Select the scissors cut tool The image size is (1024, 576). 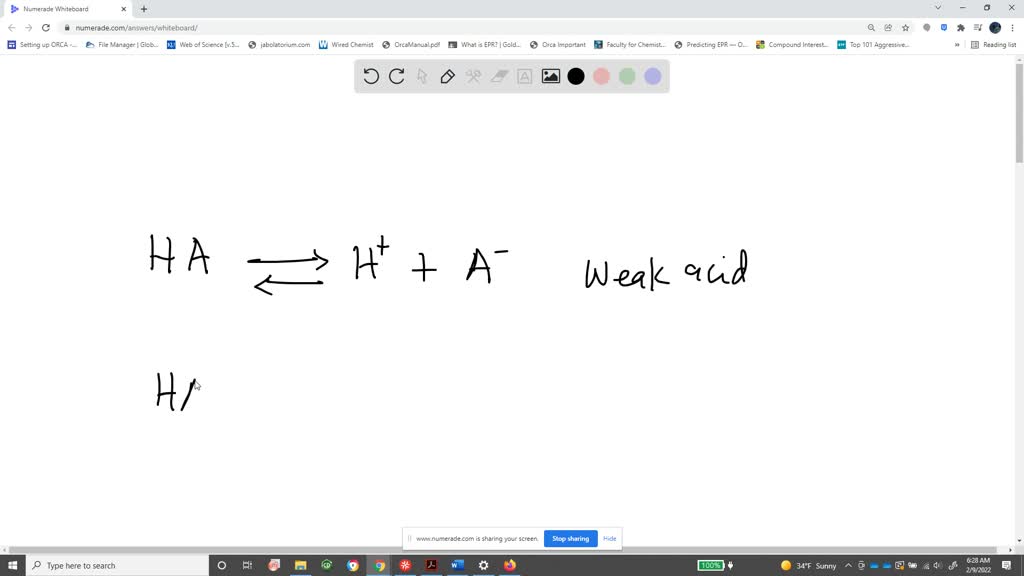pyautogui.click(x=473, y=76)
